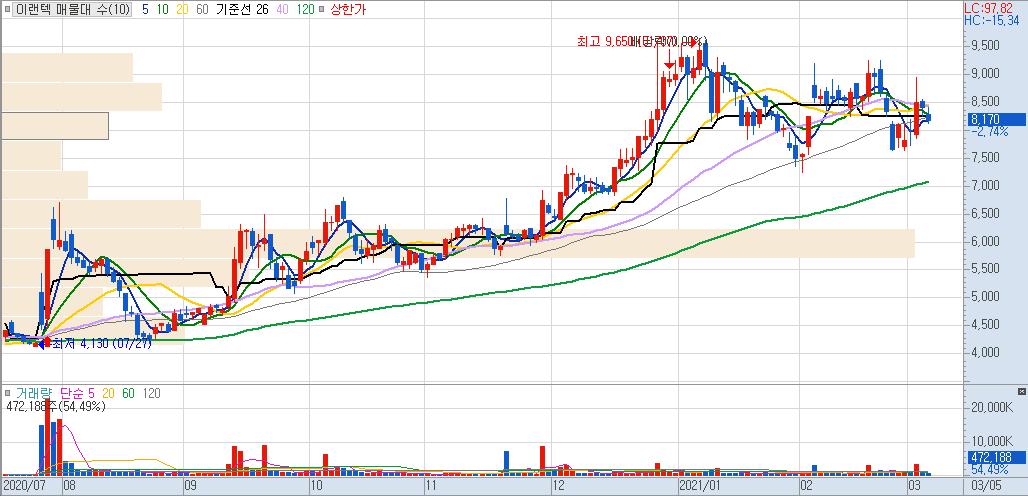Click the 2020/07 date axis label

23,487
